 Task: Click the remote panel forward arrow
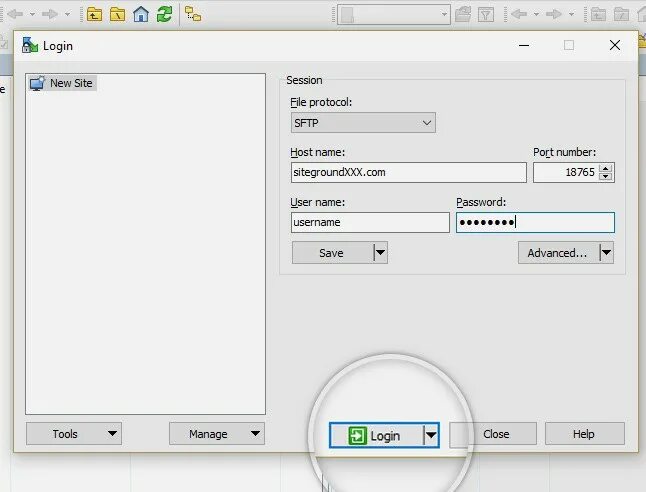click(554, 14)
